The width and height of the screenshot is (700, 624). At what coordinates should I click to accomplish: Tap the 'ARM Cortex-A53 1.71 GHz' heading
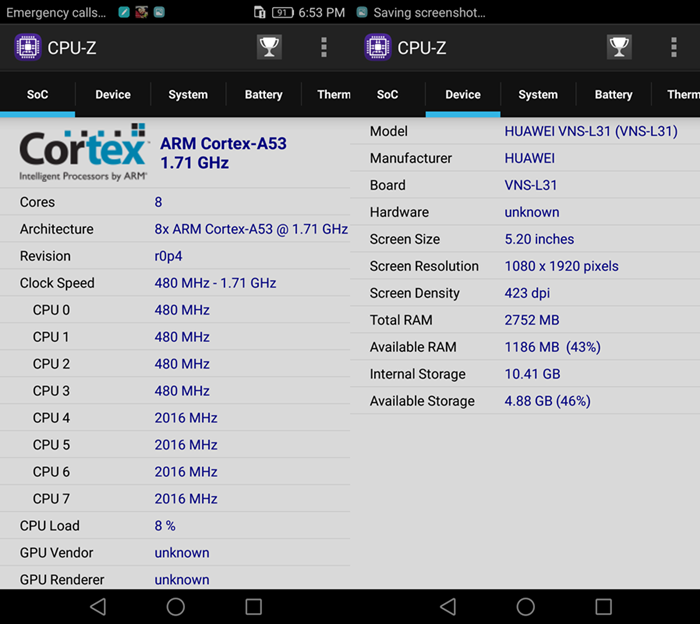click(223, 153)
